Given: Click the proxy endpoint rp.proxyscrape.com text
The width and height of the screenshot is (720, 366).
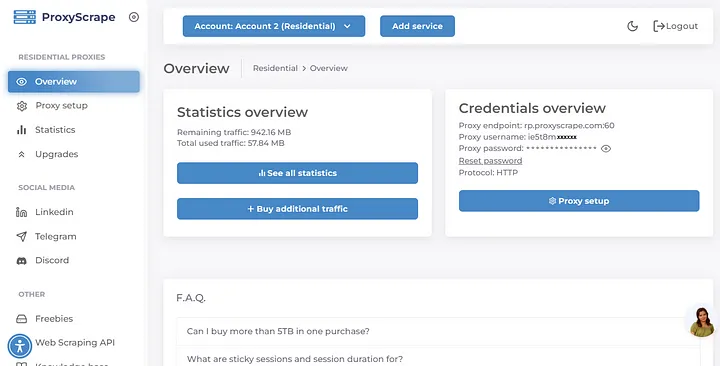Looking at the screenshot, I should tap(569, 125).
